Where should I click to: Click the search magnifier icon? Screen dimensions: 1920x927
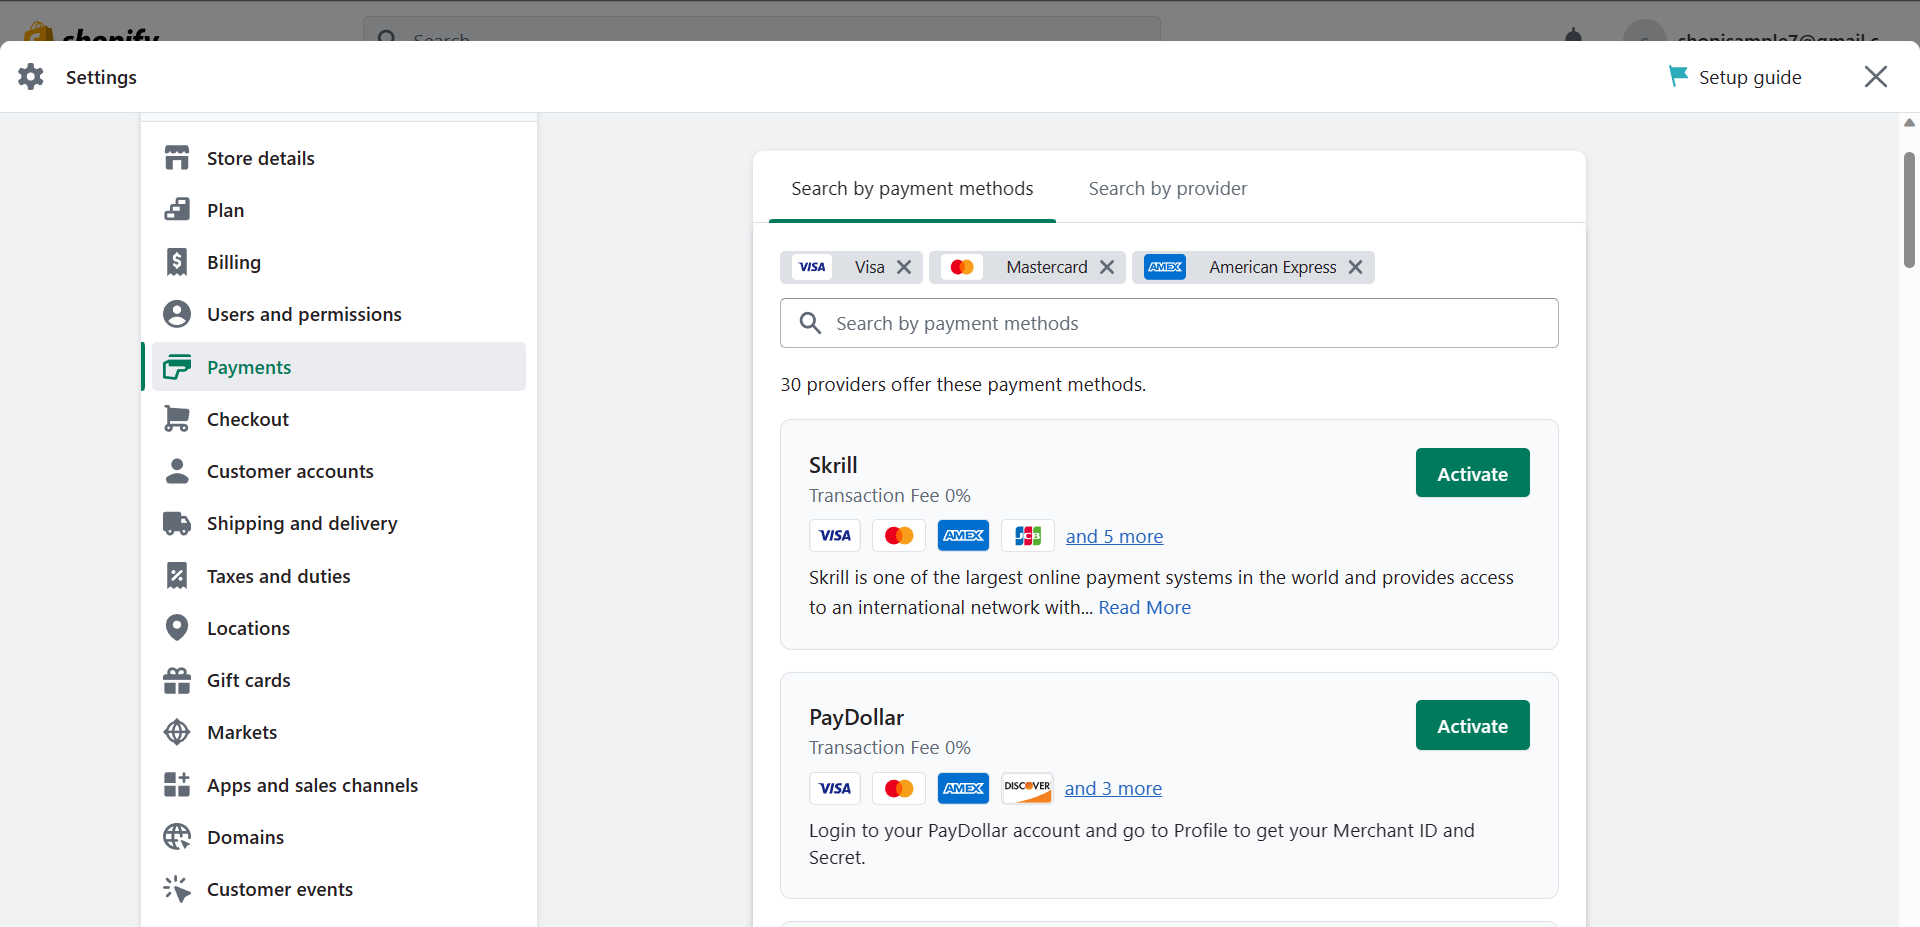pos(810,323)
